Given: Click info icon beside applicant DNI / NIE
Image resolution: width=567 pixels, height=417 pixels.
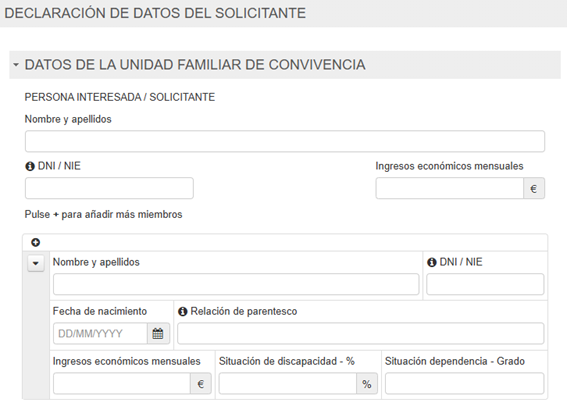Looking at the screenshot, I should tap(29, 166).
